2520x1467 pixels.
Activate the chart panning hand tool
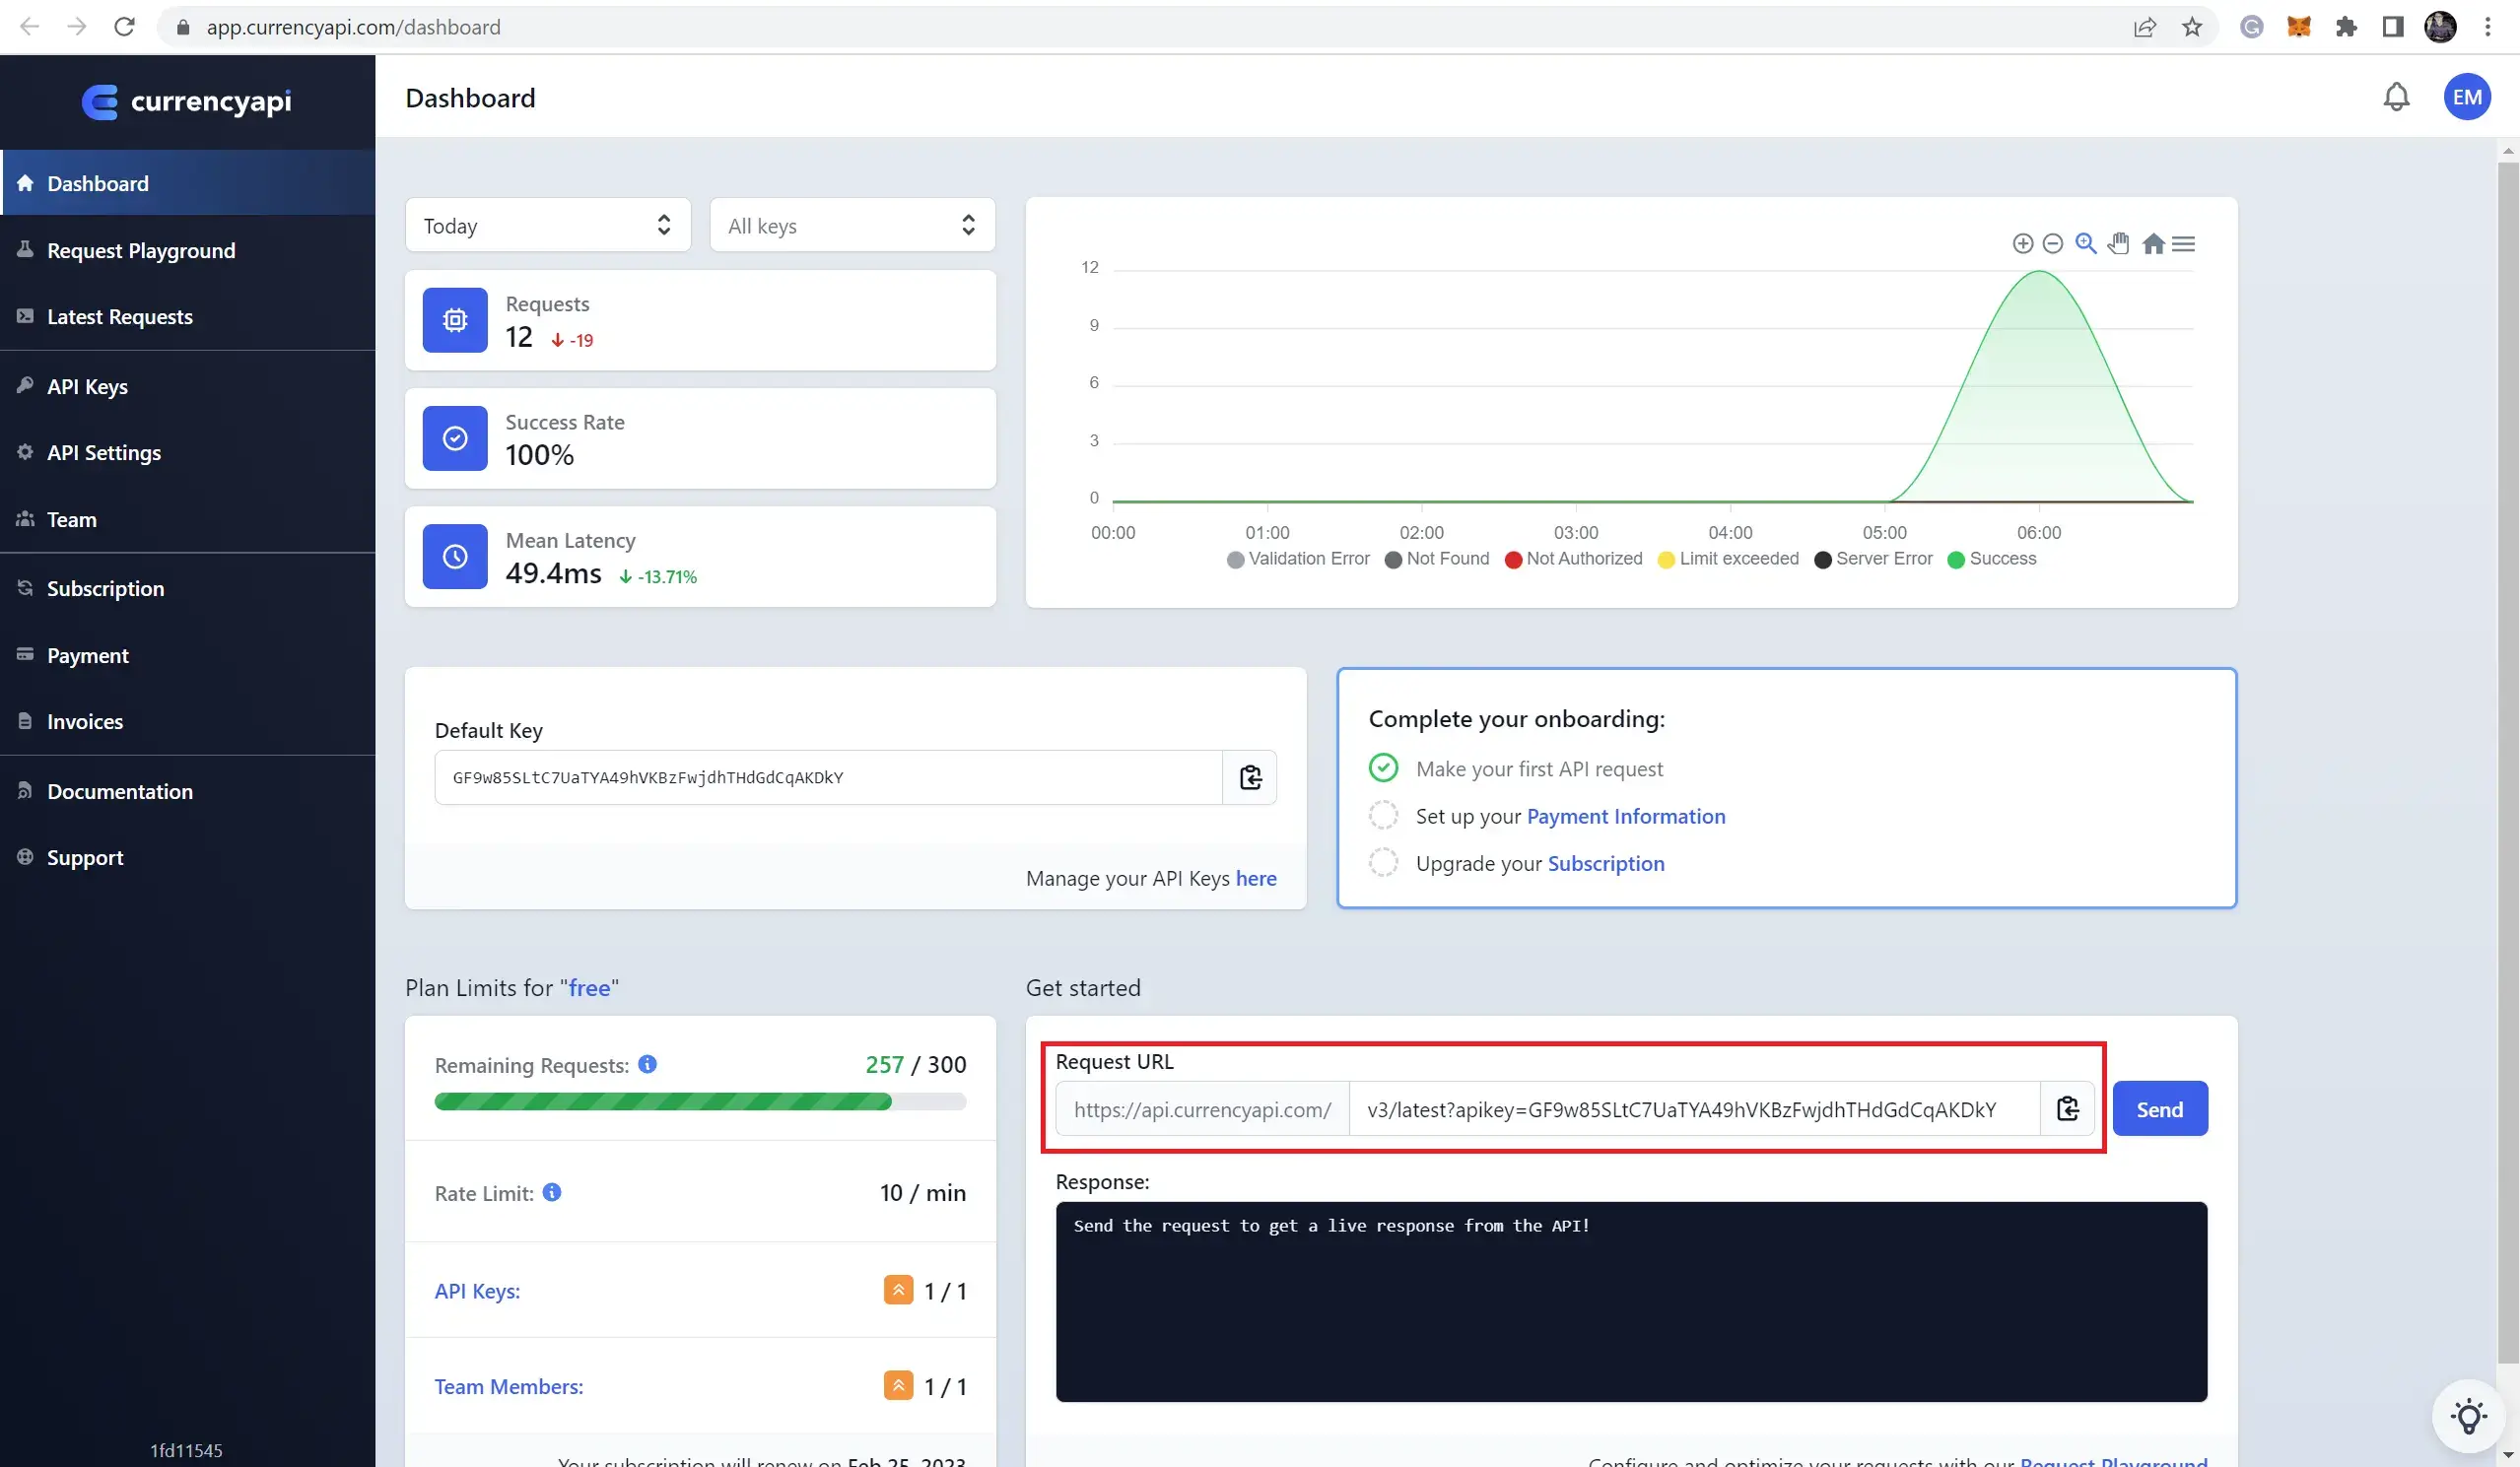(x=2118, y=243)
